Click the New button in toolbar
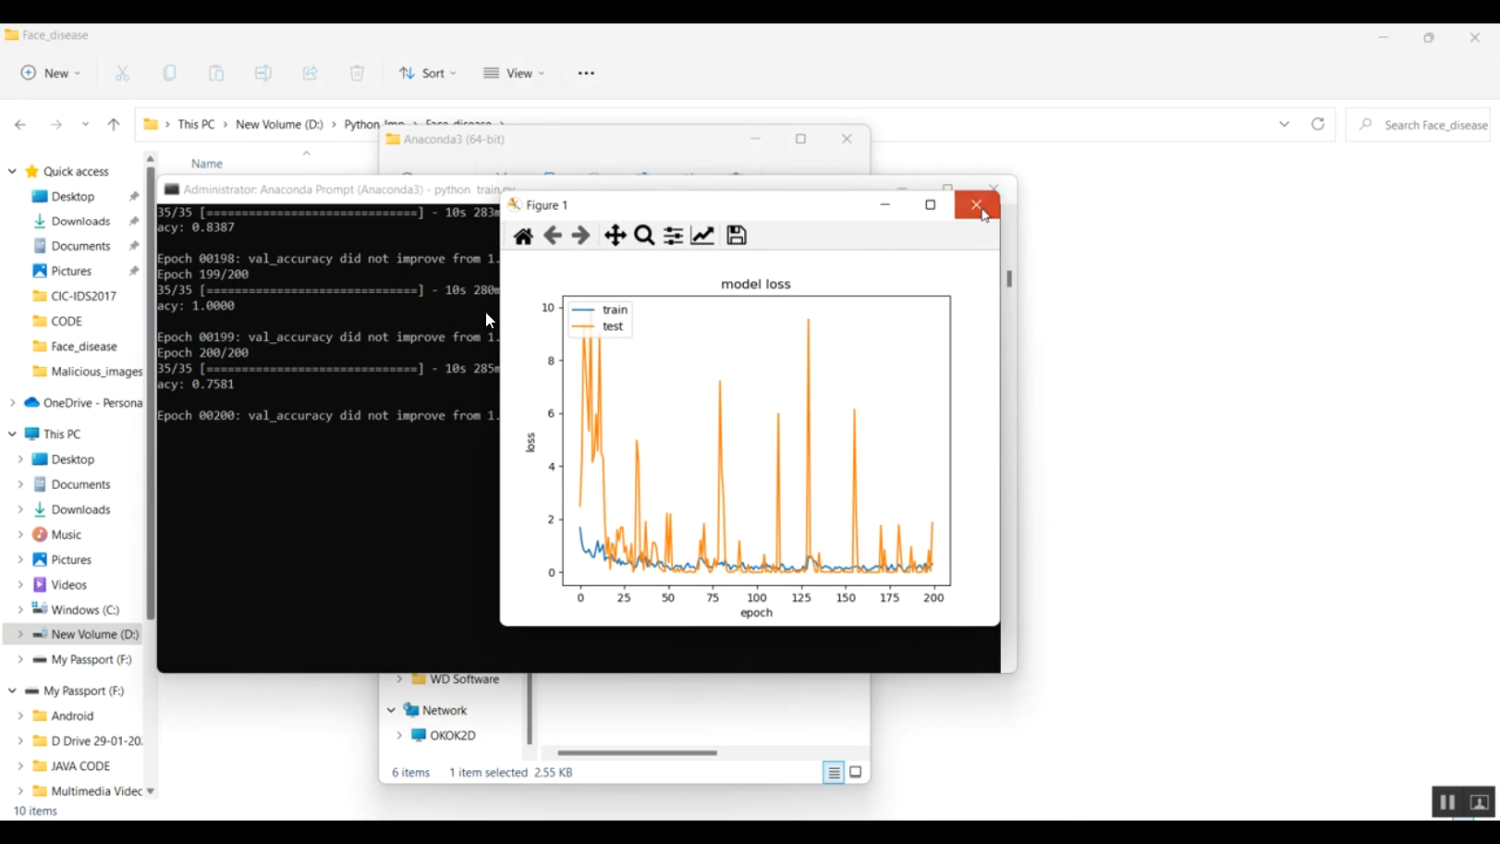This screenshot has width=1500, height=844. point(50,74)
